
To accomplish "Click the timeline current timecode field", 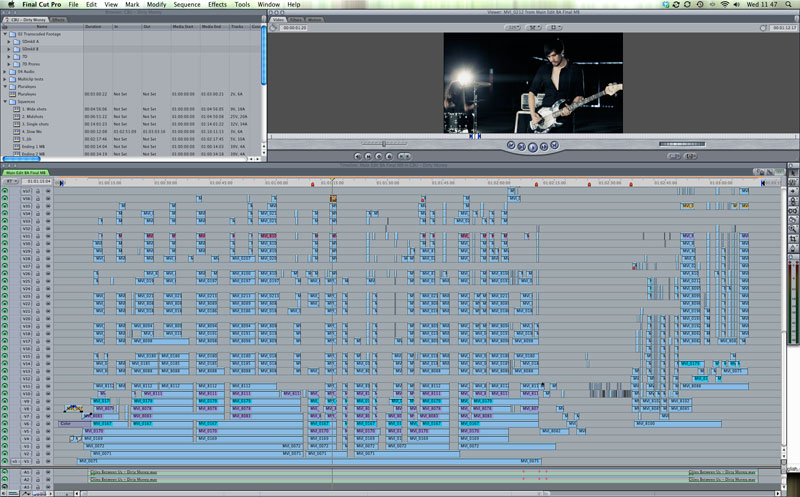I will pyautogui.click(x=38, y=181).
